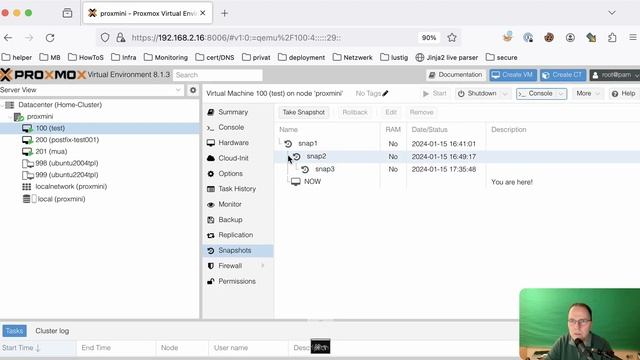Click the edit tags pencil icon
640x360 pixels.
(x=385, y=93)
